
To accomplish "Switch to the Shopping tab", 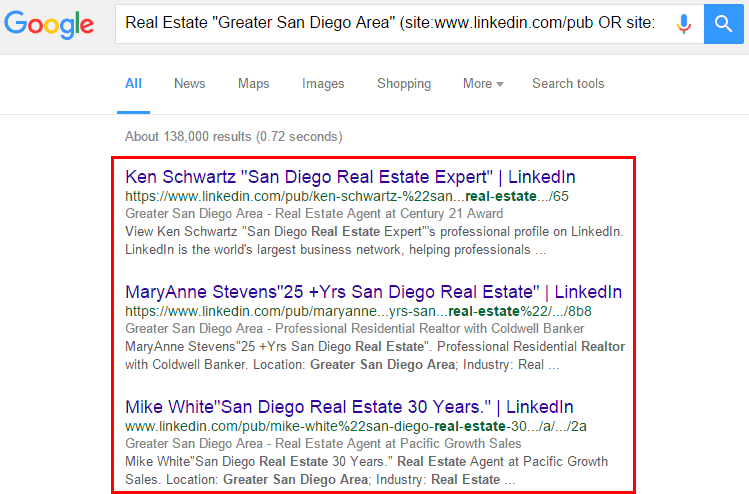I will [404, 84].
